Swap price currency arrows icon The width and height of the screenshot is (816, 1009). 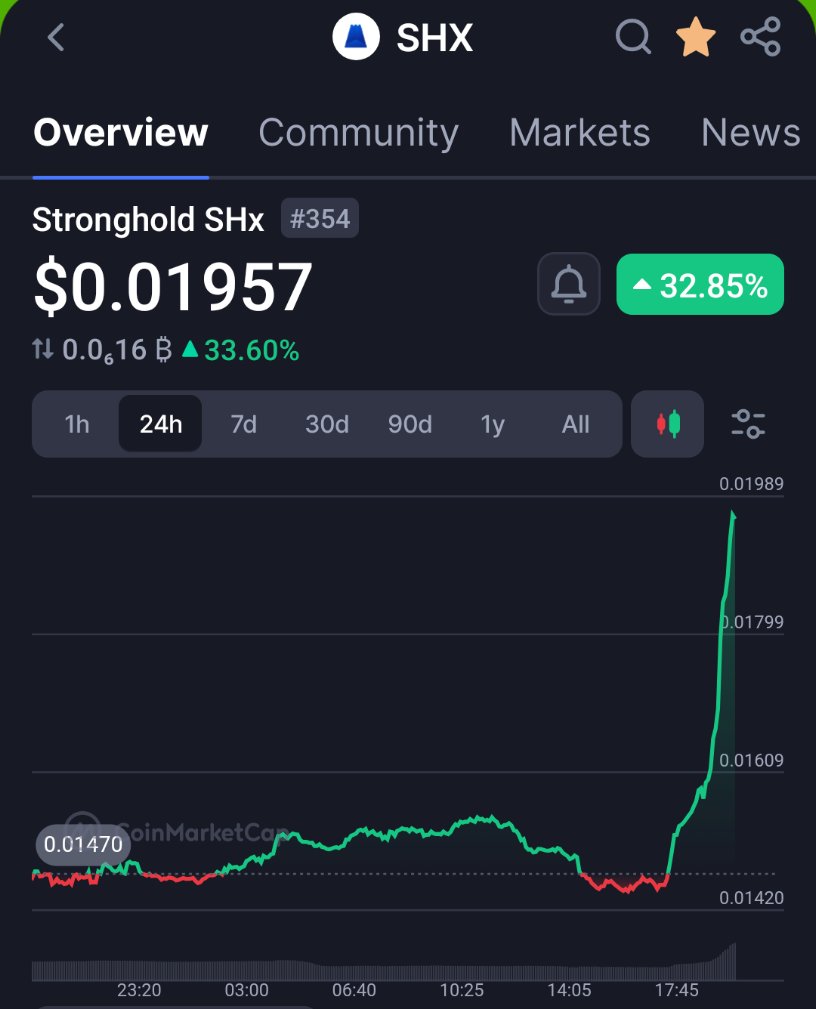(x=43, y=349)
